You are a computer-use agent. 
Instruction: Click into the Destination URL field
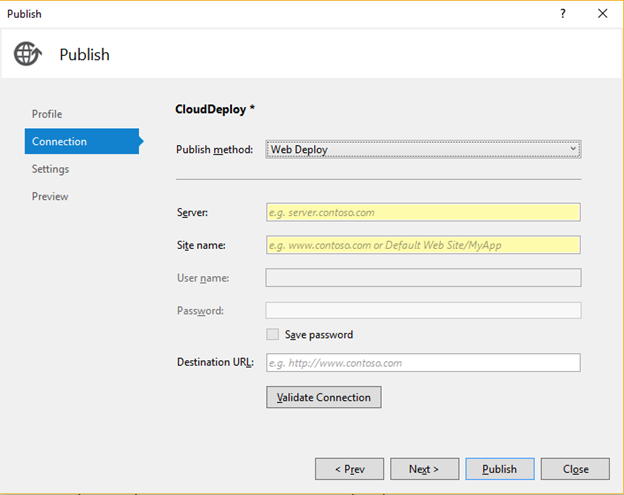pos(423,362)
